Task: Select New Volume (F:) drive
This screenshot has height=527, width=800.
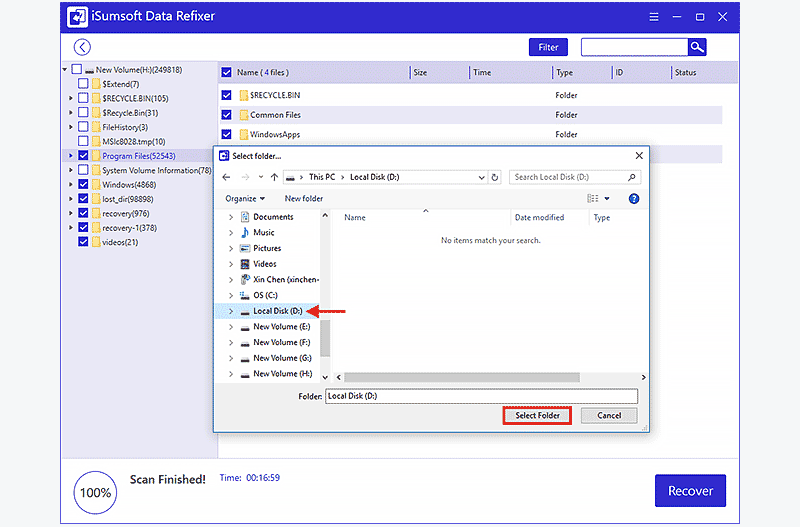Action: [281, 342]
